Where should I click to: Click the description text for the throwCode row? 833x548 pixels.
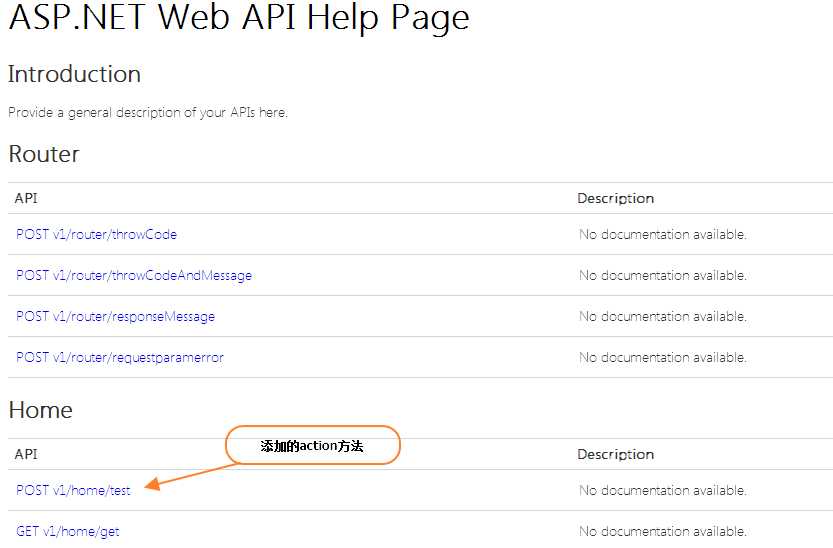tap(662, 235)
